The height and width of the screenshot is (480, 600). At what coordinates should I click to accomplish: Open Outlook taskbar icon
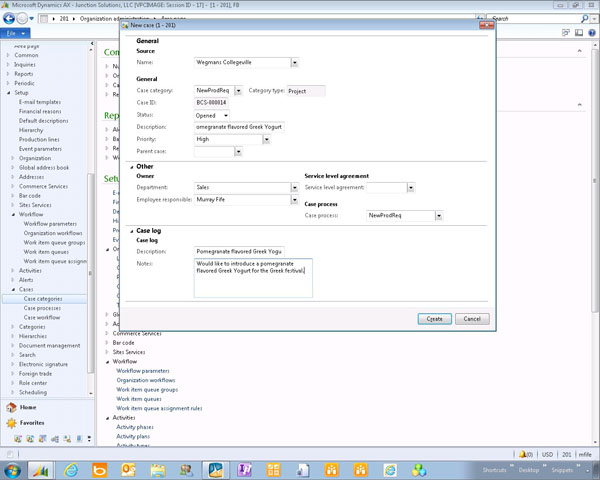point(129,470)
